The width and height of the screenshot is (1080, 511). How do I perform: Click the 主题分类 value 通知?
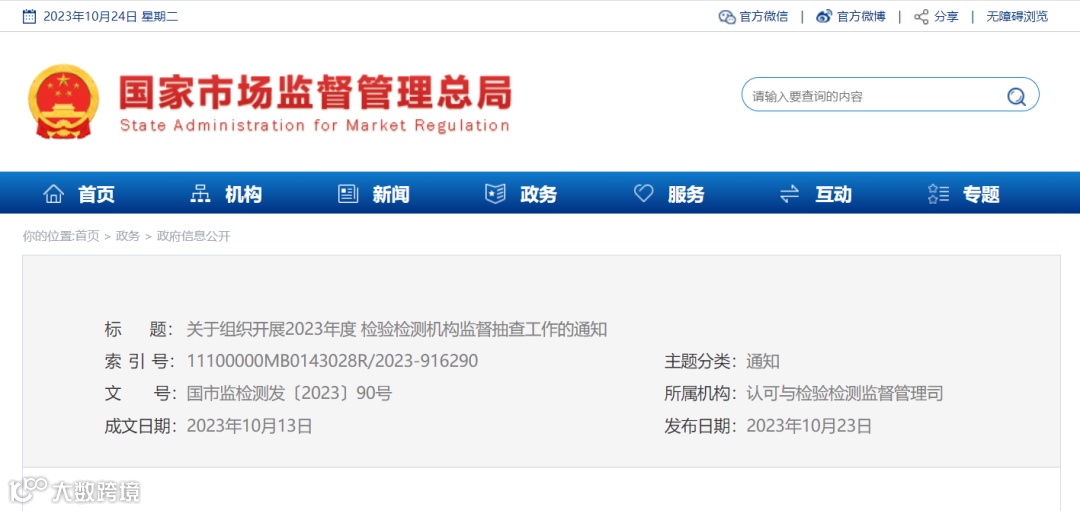763,361
